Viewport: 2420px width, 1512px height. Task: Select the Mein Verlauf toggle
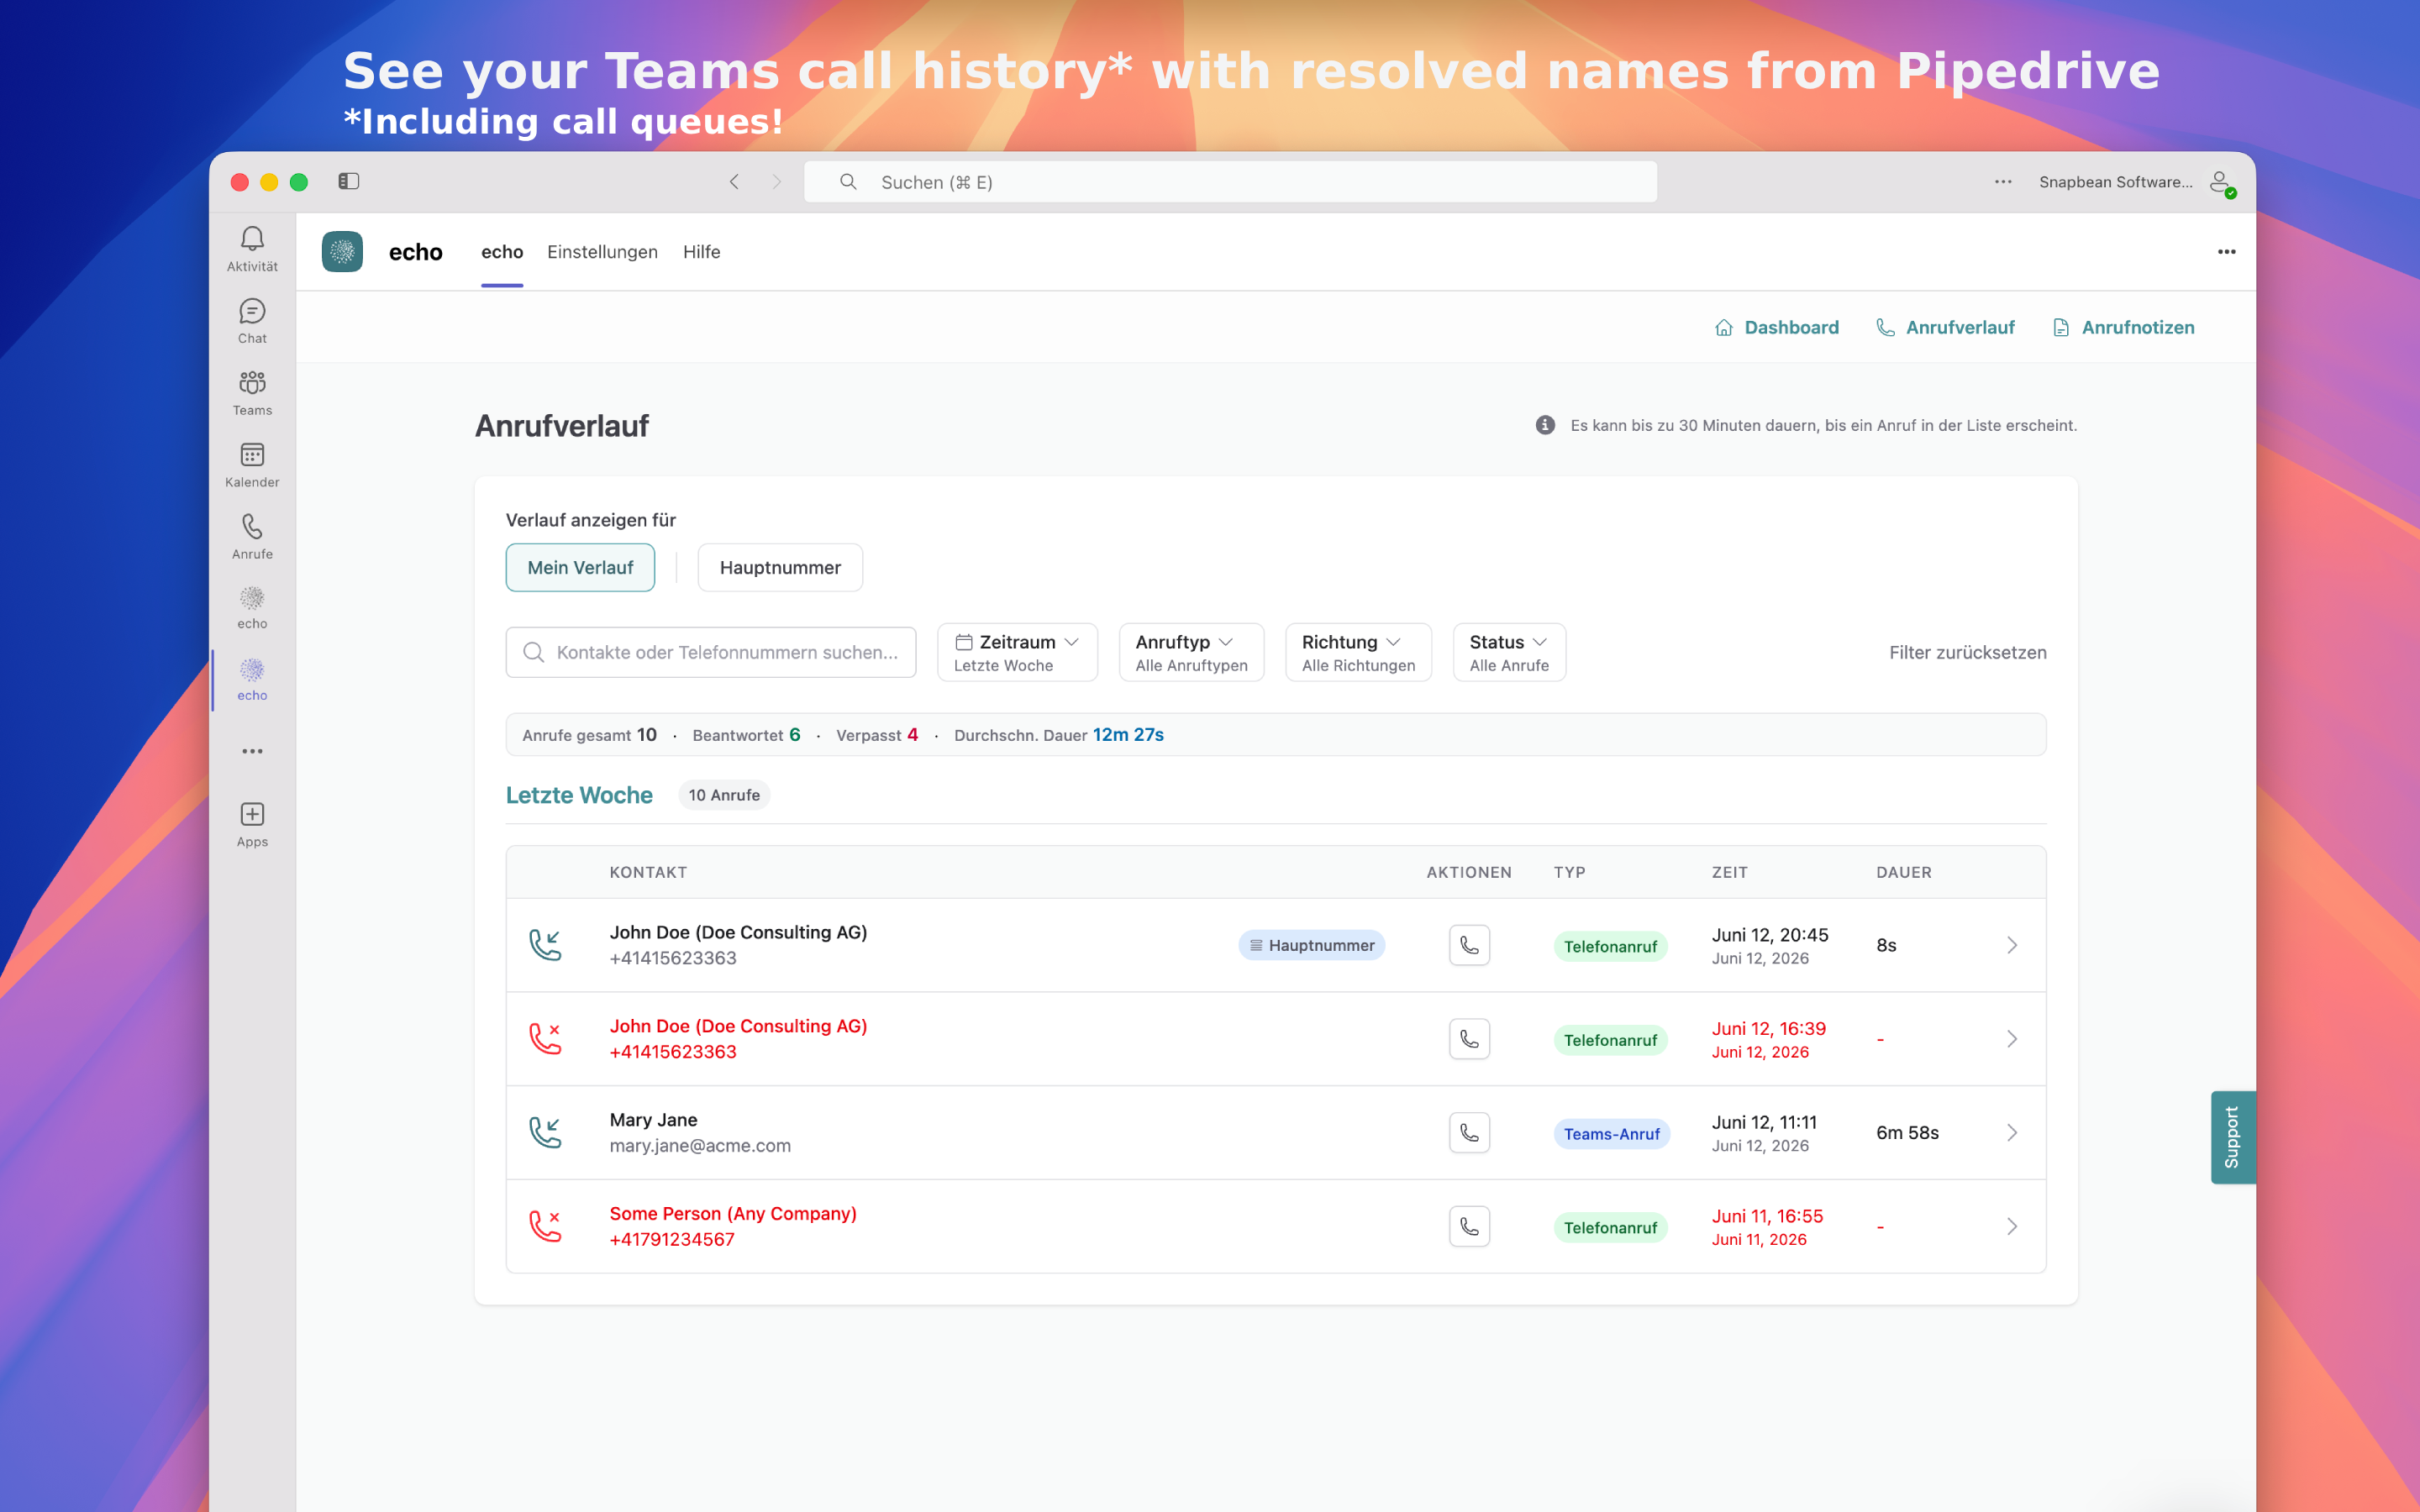tap(580, 567)
